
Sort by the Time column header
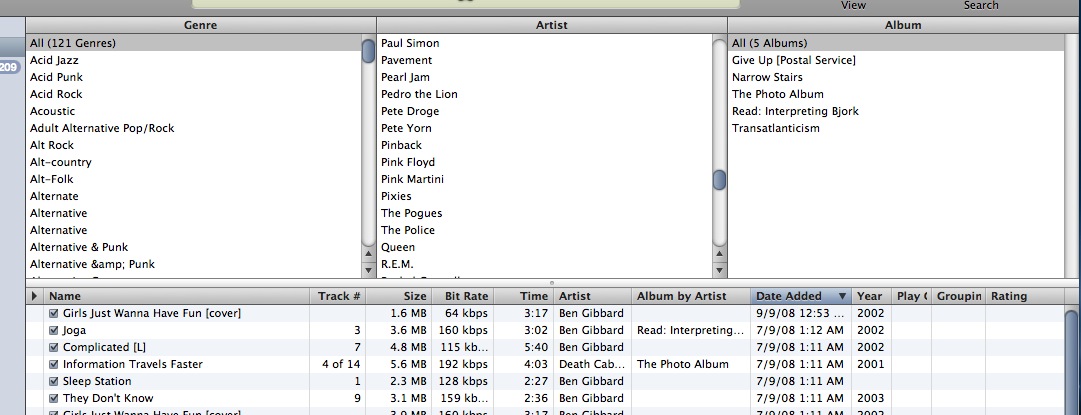tap(524, 296)
